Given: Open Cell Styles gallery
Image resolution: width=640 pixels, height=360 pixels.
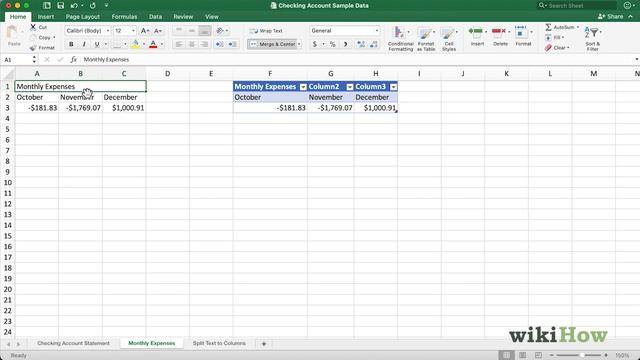Looking at the screenshot, I should [449, 38].
